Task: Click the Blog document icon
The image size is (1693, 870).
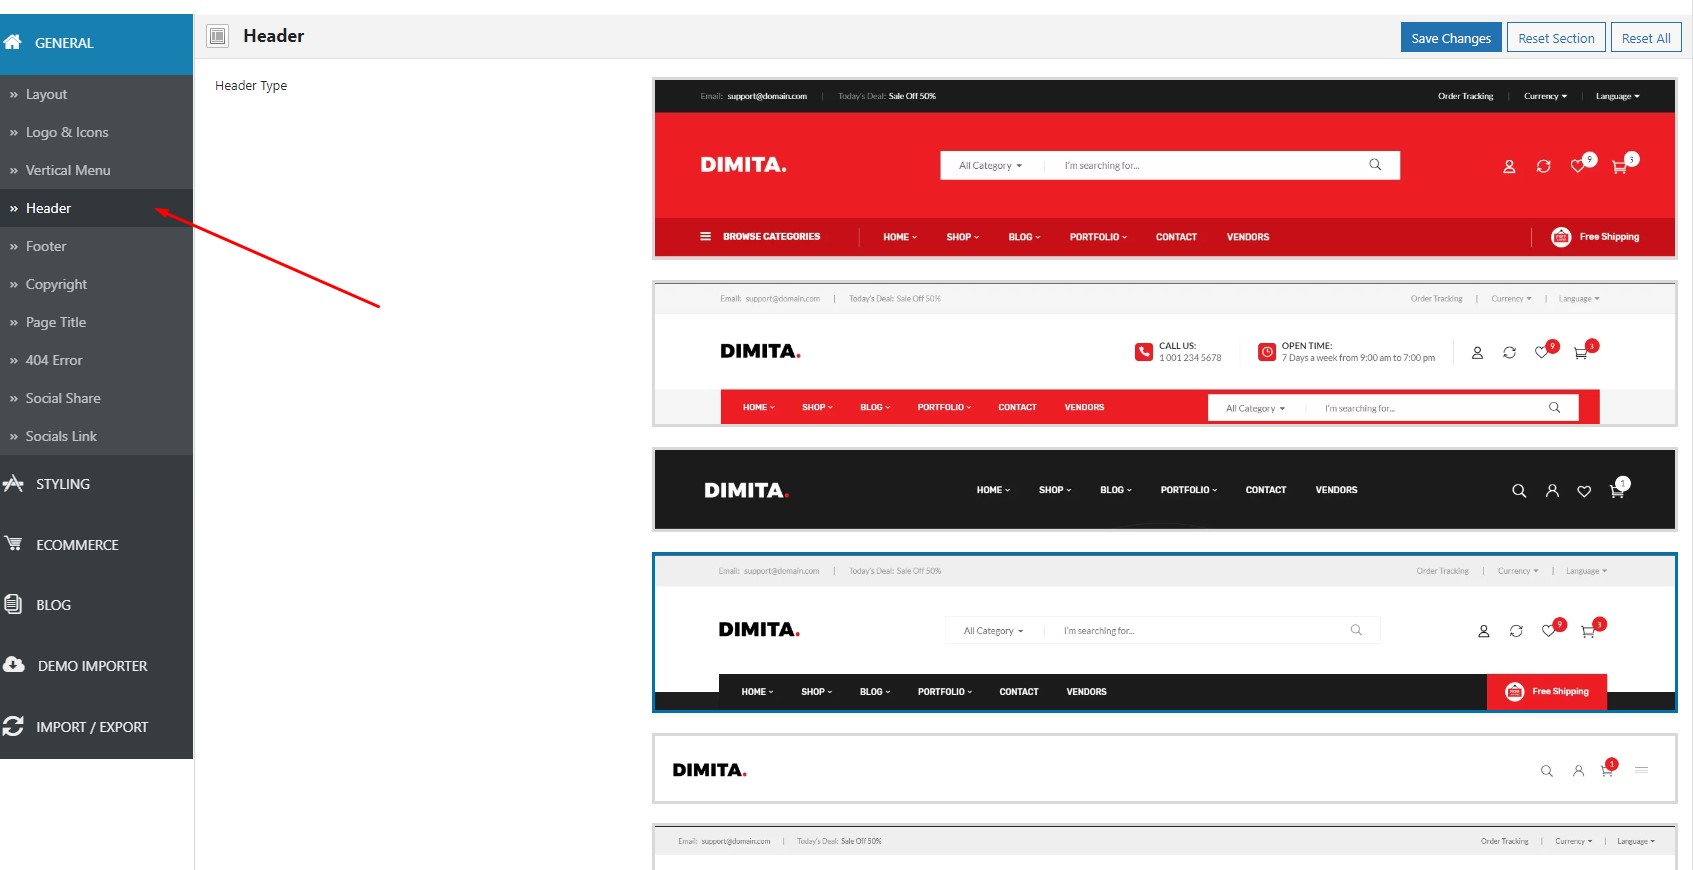Action: click(13, 604)
